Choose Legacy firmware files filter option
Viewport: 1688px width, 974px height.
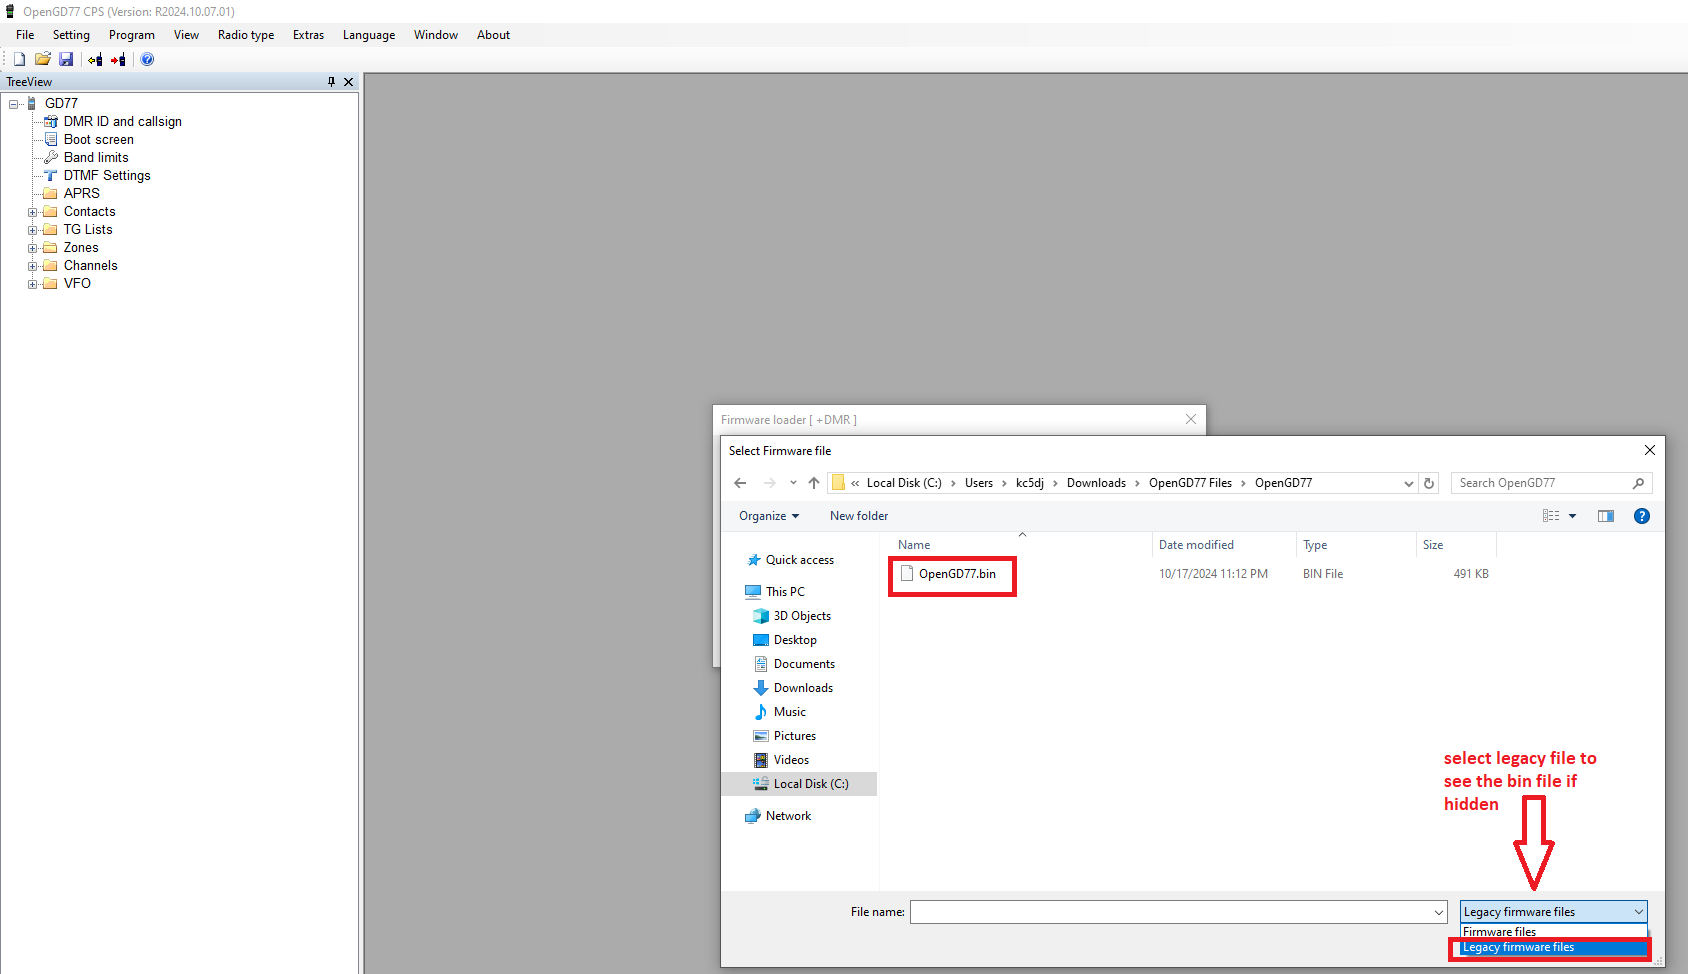click(1553, 948)
